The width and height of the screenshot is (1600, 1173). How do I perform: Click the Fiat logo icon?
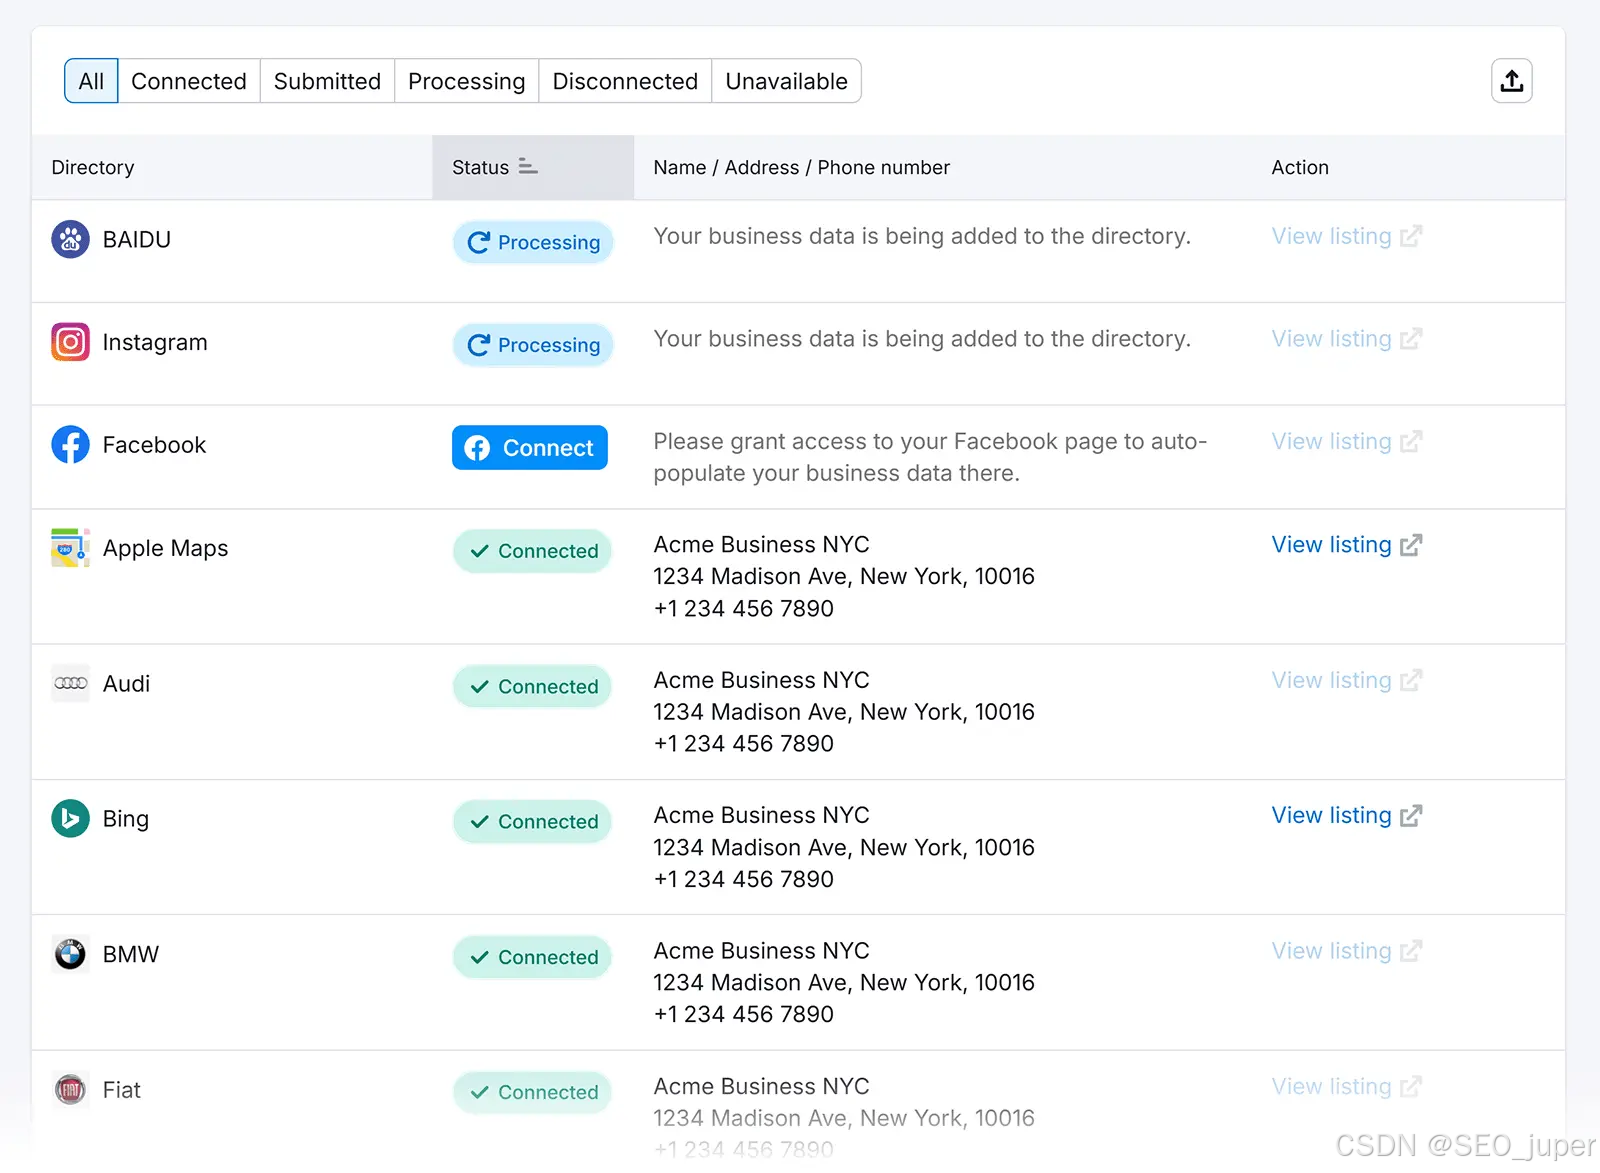click(x=70, y=1090)
